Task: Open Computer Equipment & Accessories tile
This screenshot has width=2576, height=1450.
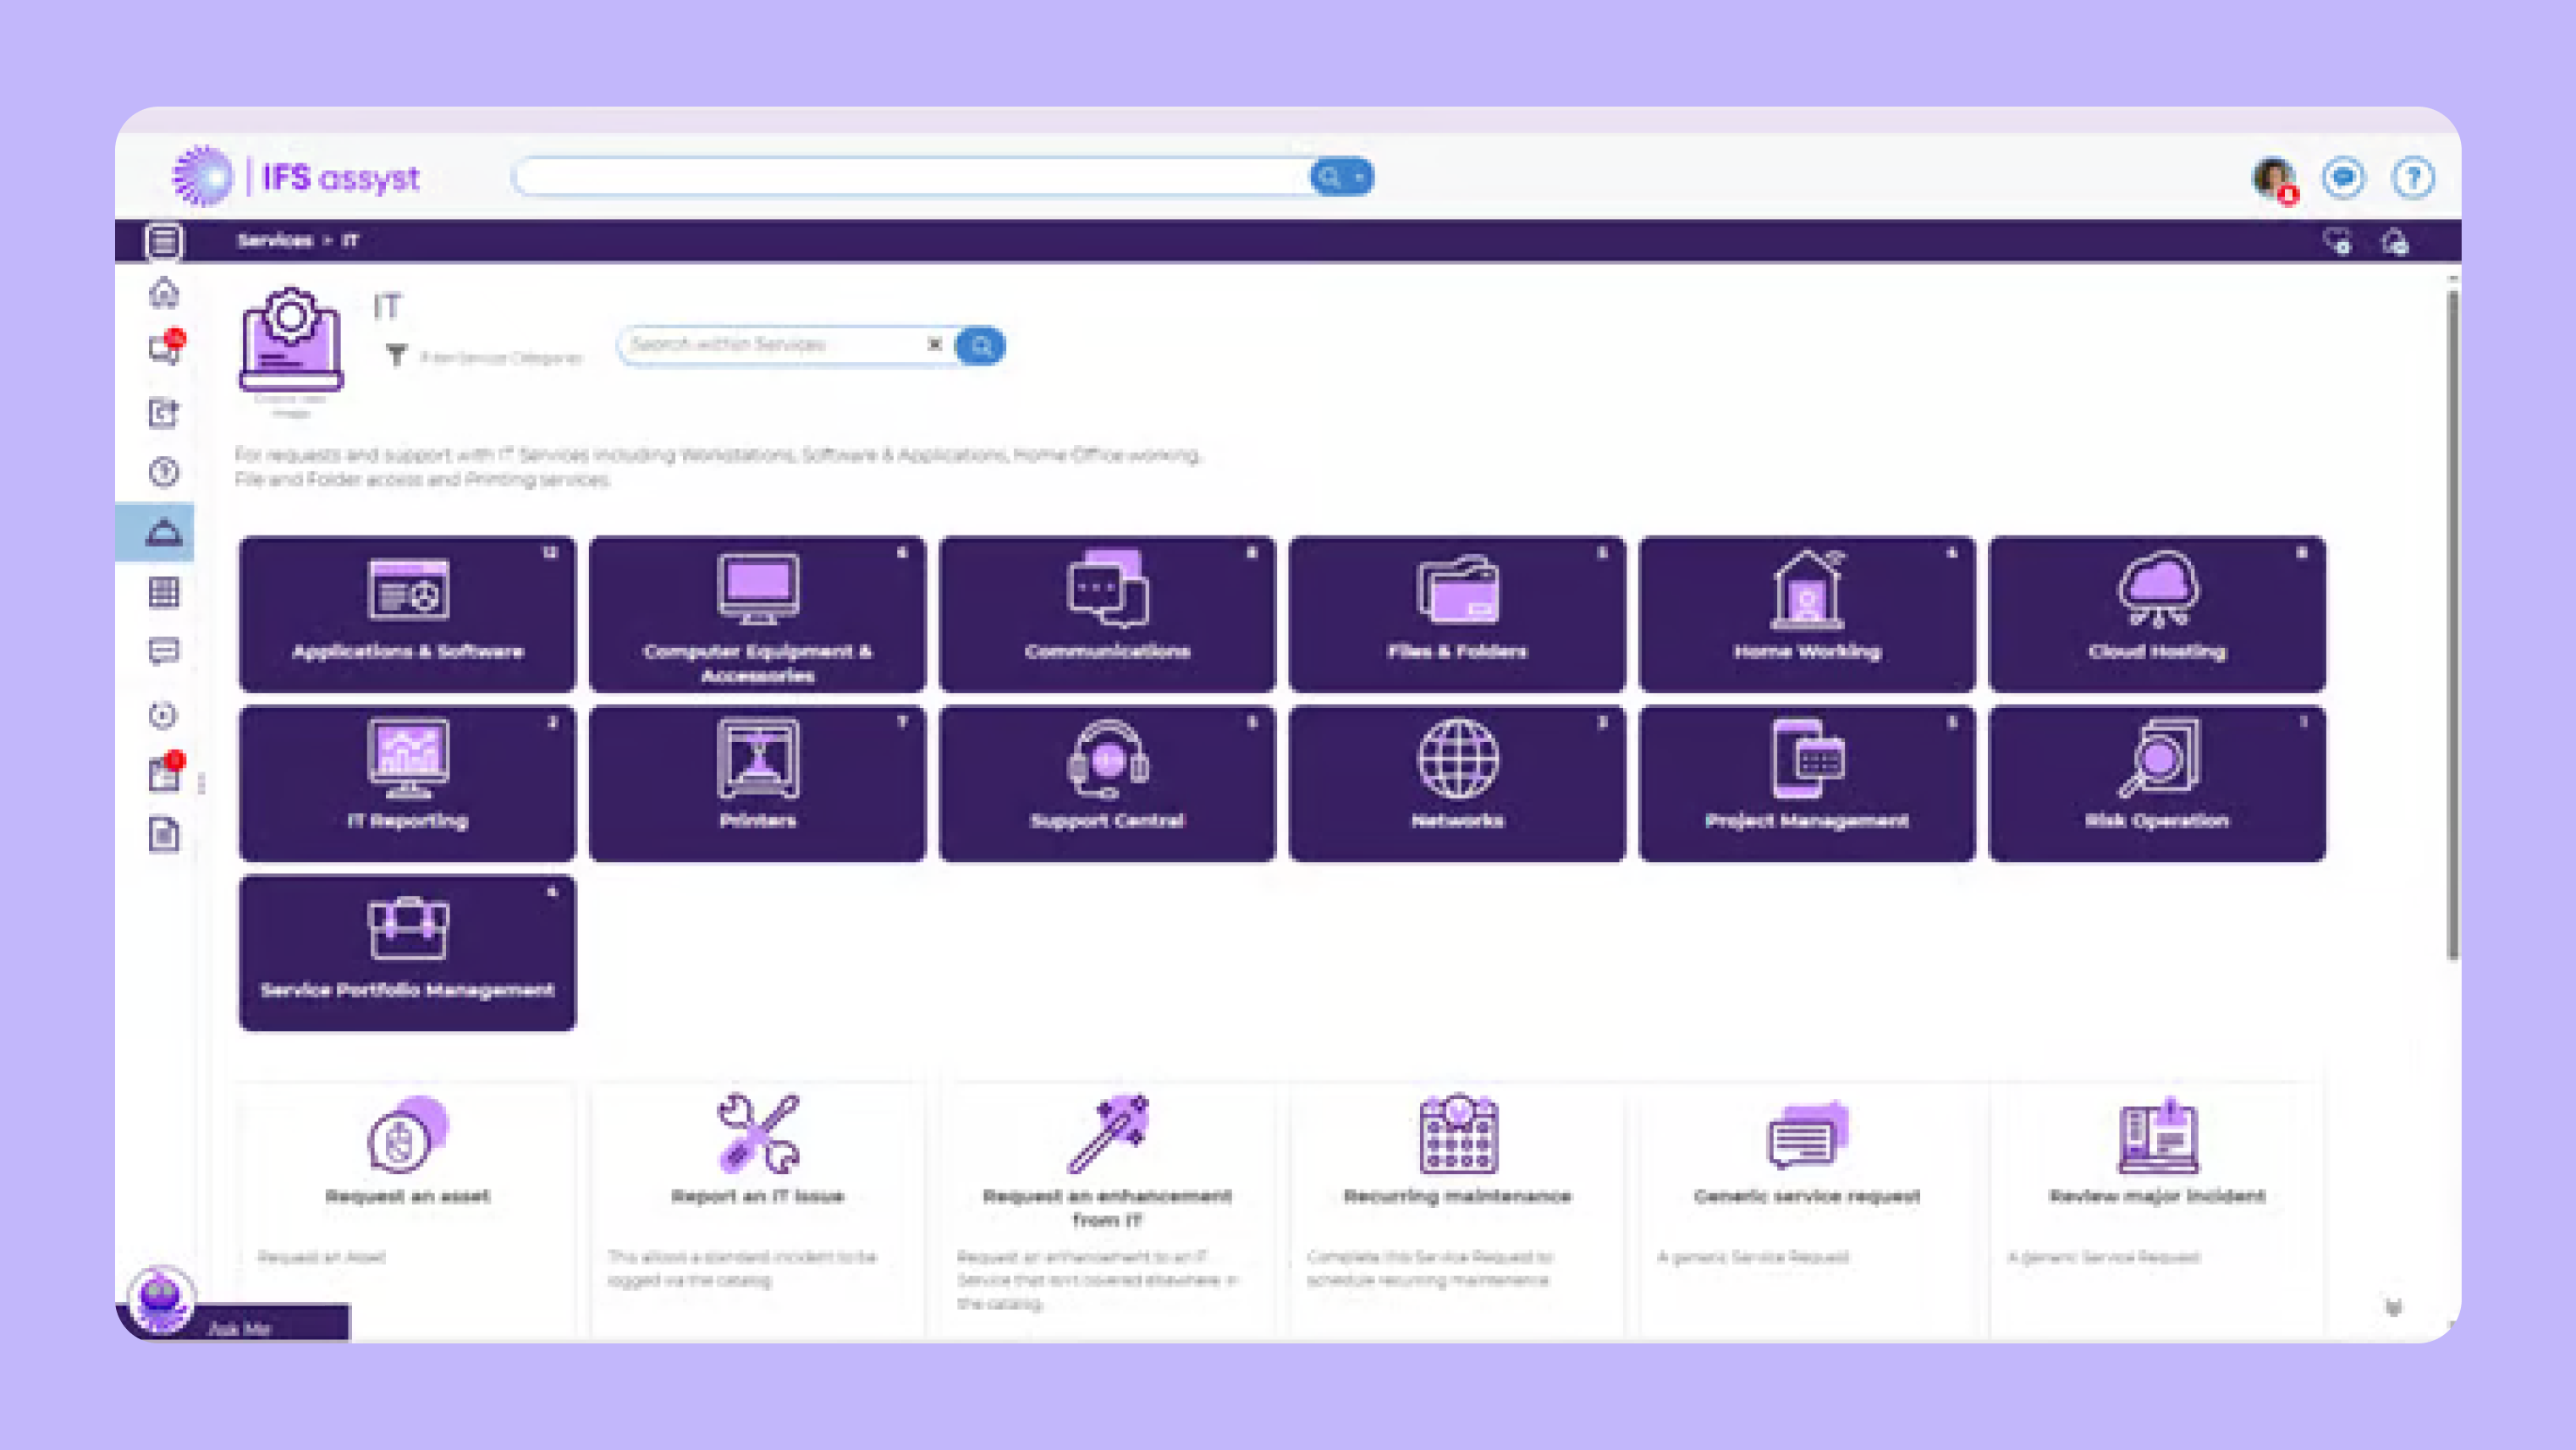Action: tap(757, 614)
